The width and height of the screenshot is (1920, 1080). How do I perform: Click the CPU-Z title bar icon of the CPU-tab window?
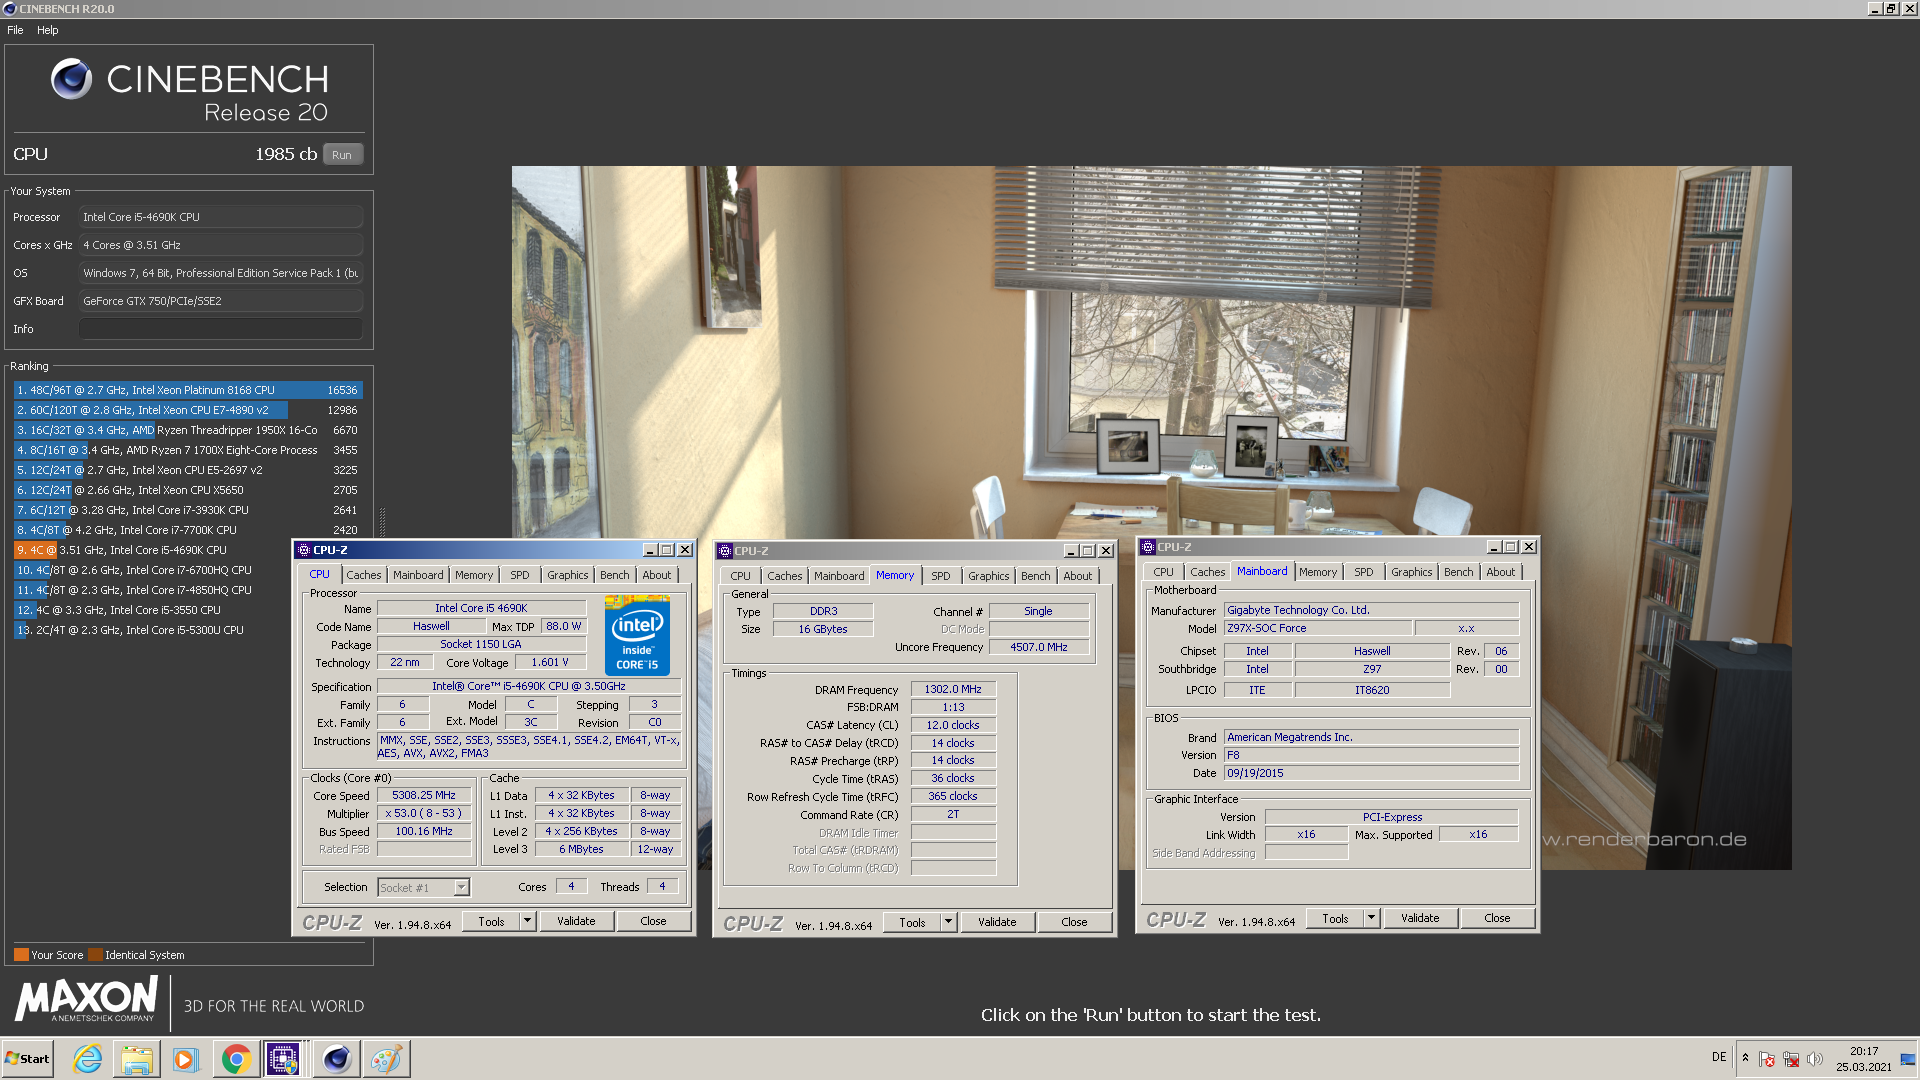click(x=304, y=550)
